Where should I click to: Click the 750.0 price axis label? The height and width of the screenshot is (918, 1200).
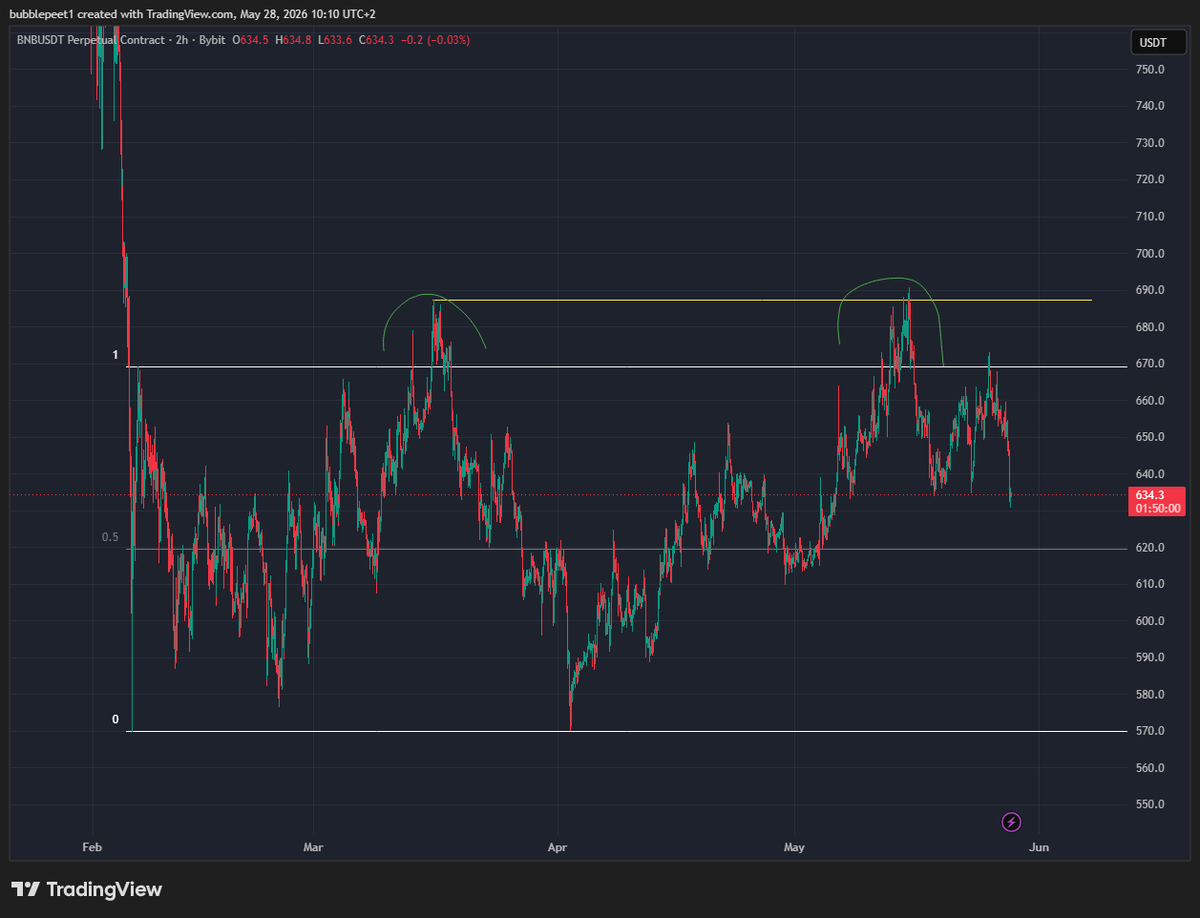click(1150, 69)
